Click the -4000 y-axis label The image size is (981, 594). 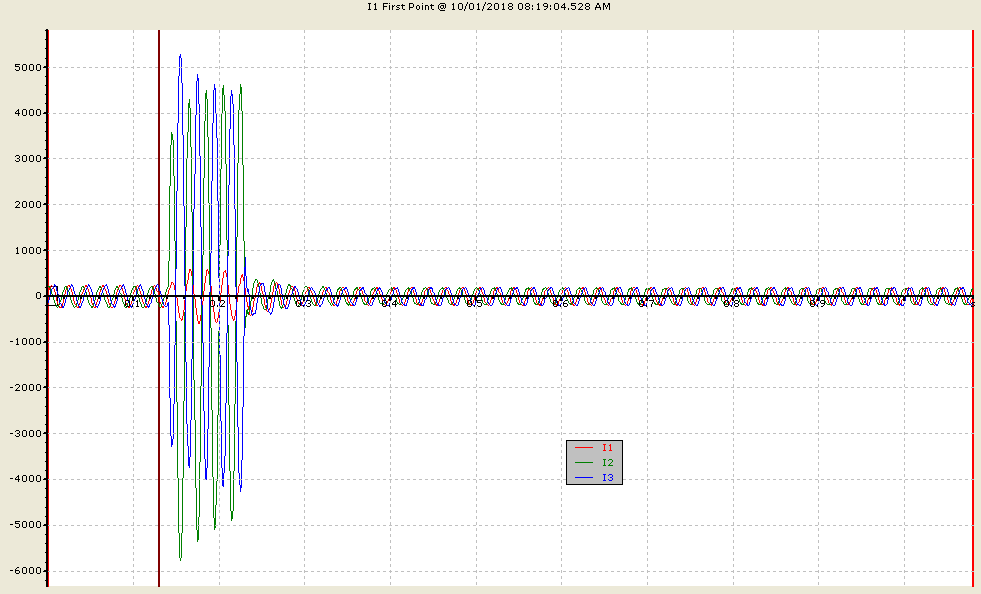click(x=26, y=479)
